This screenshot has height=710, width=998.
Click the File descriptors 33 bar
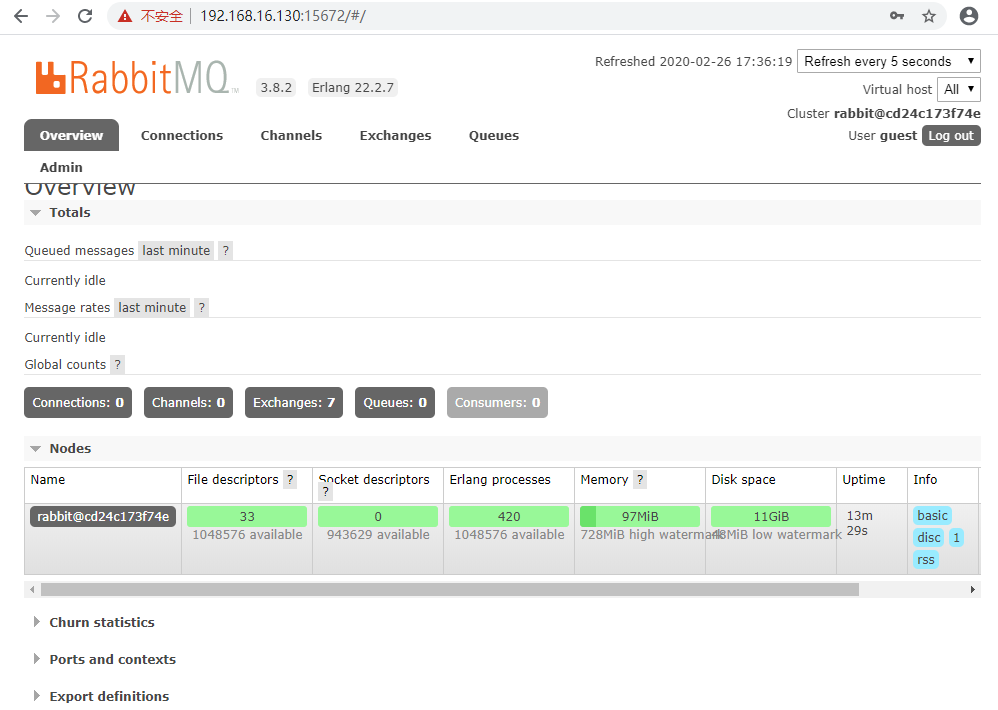pos(247,517)
